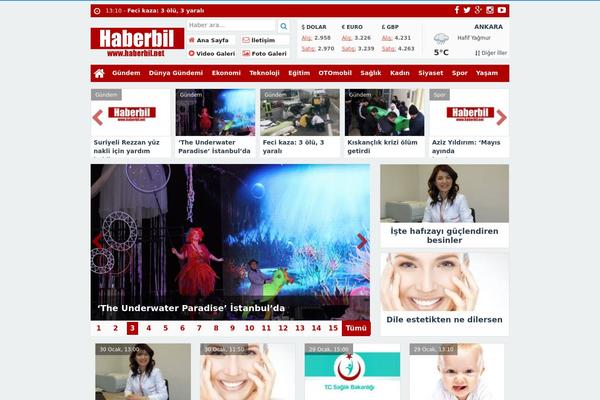
Task: Select slide 11 in slider pagination
Action: (266, 328)
